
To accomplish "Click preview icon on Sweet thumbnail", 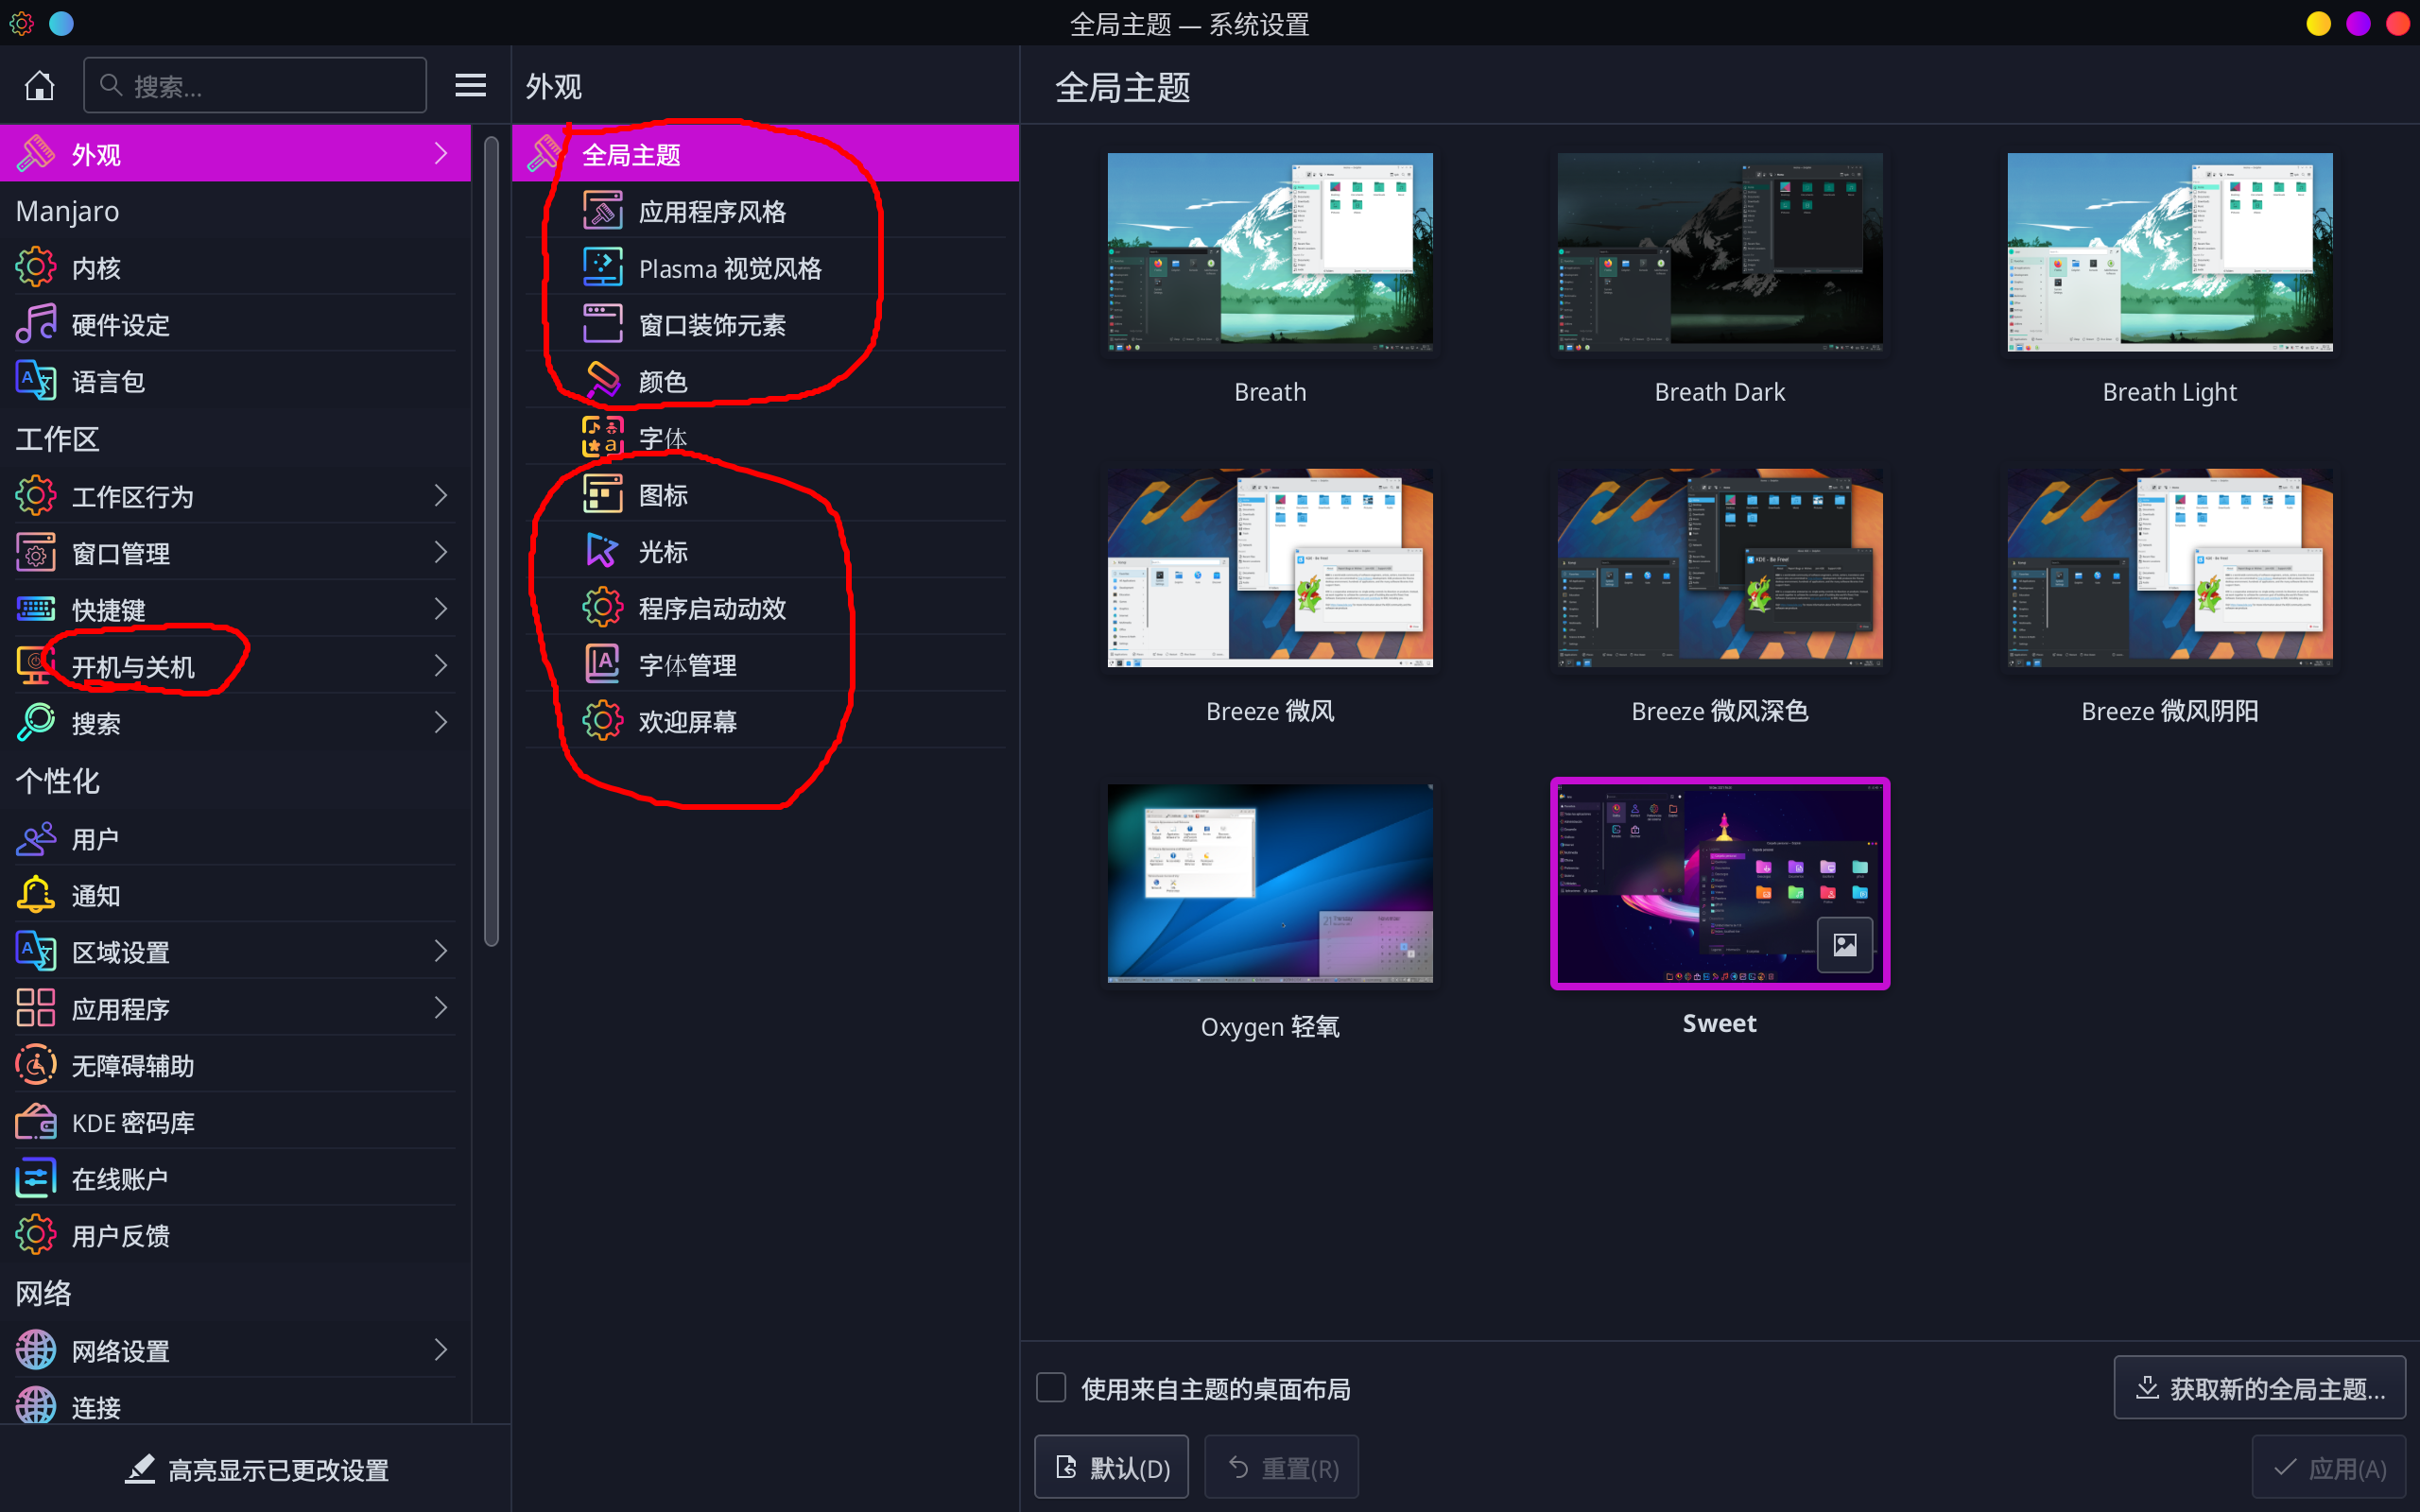I will pyautogui.click(x=1844, y=944).
